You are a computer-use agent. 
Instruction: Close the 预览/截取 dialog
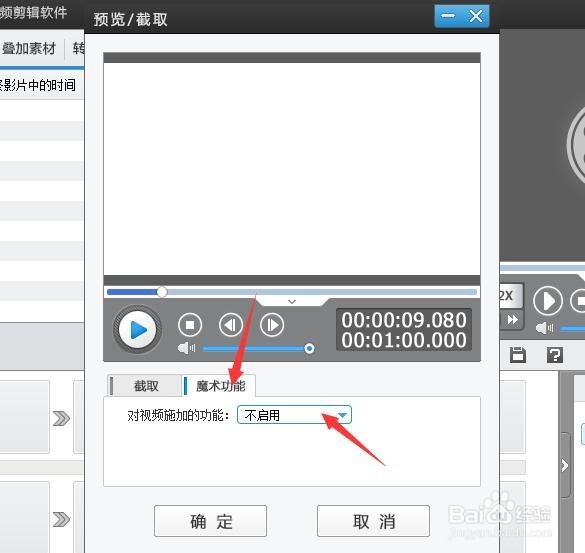(x=476, y=16)
